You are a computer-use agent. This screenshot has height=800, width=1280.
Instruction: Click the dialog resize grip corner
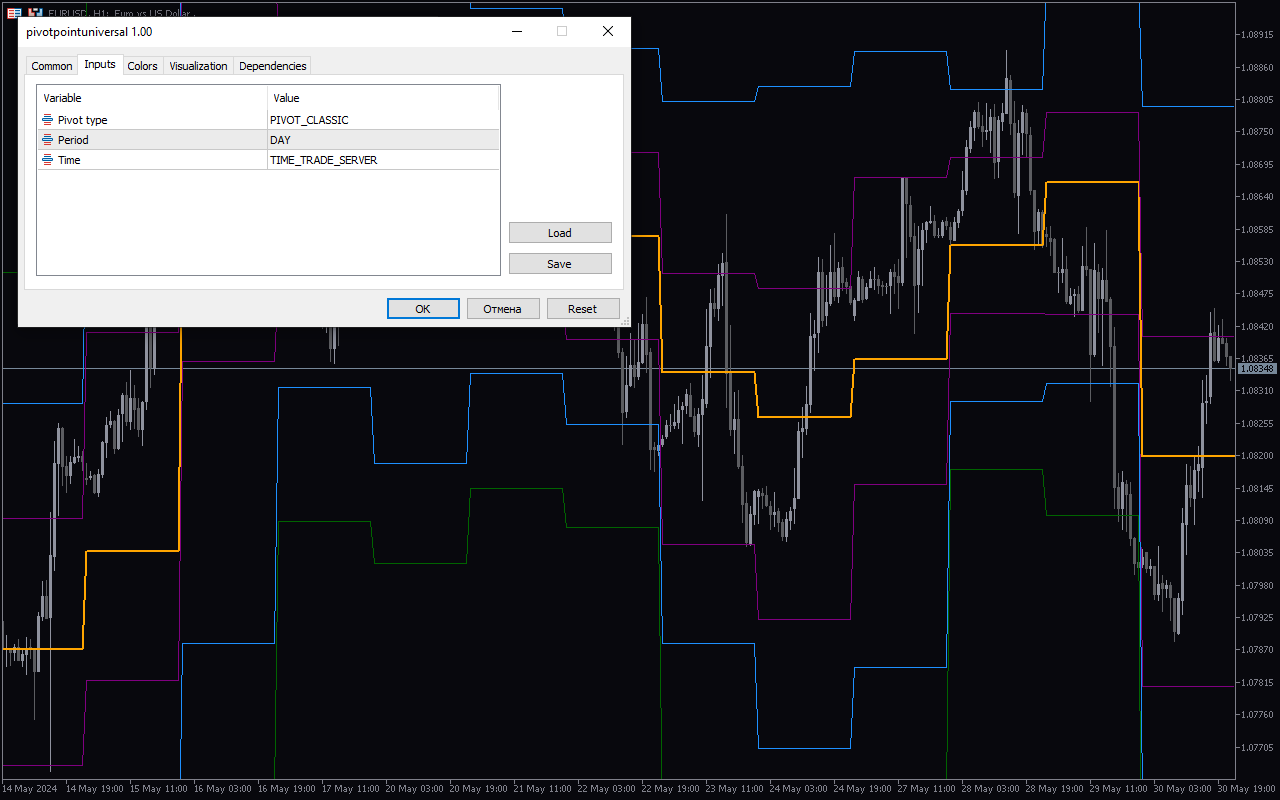click(626, 322)
